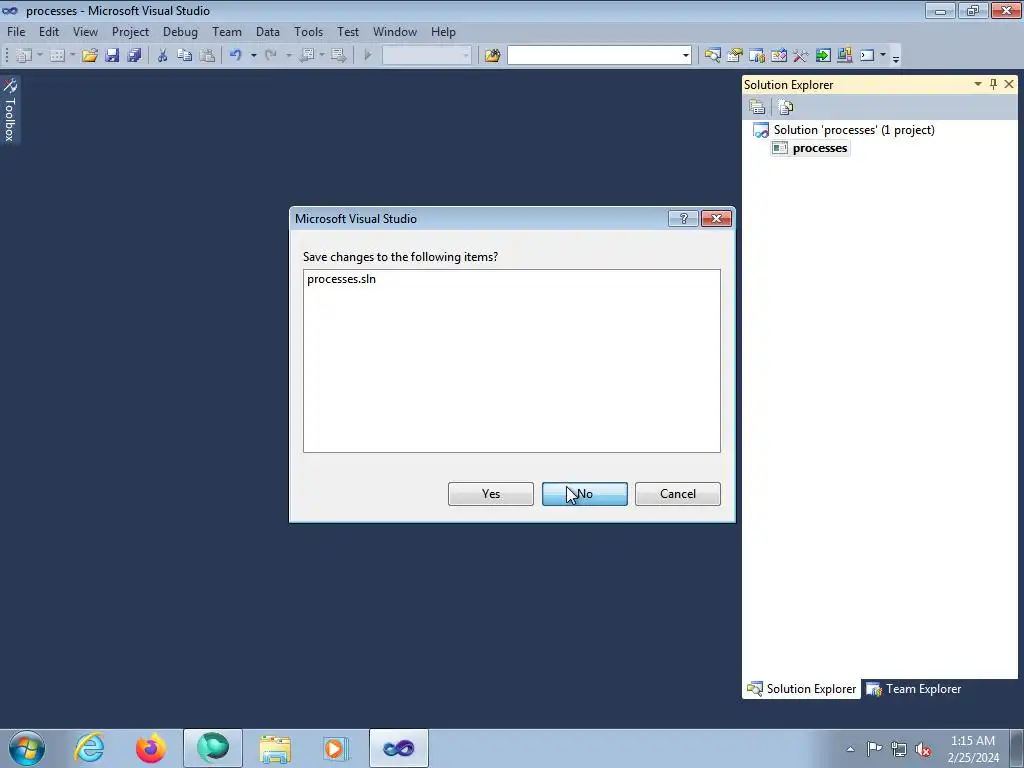Screen dimensions: 1024x768
Task: Click the Open File folder icon
Action: (x=89, y=56)
